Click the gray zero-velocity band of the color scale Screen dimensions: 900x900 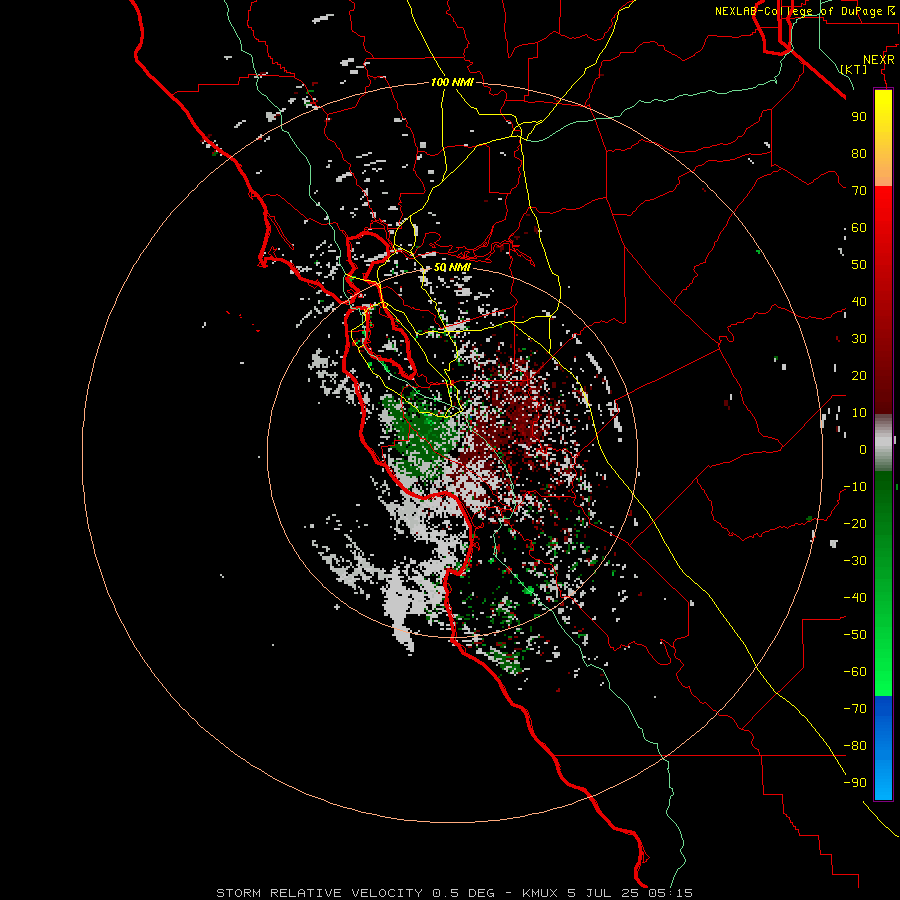coord(883,443)
